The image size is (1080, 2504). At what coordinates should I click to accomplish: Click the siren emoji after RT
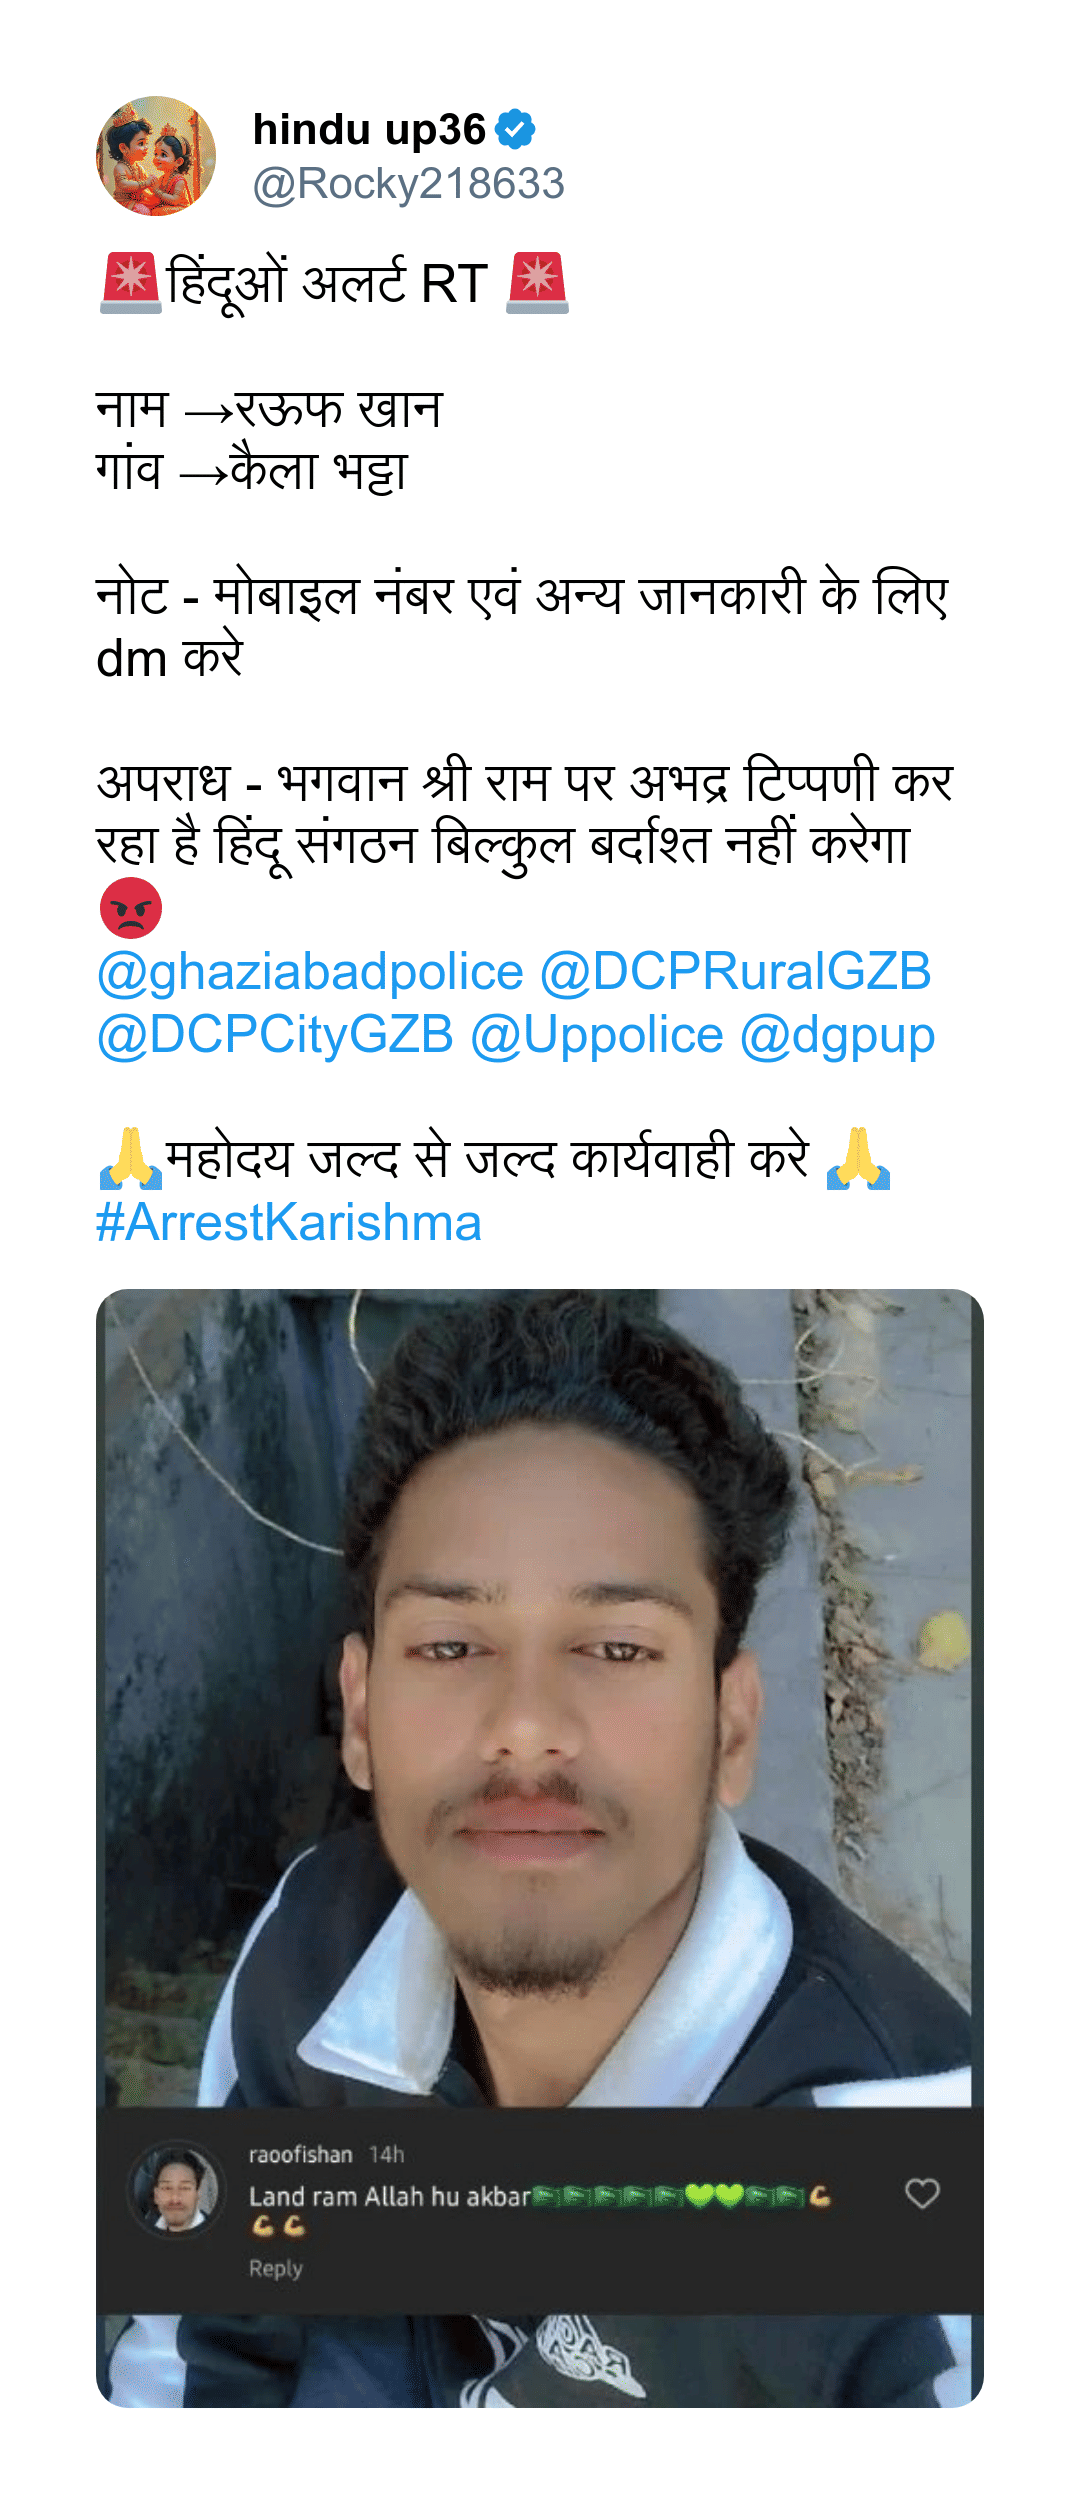[538, 283]
